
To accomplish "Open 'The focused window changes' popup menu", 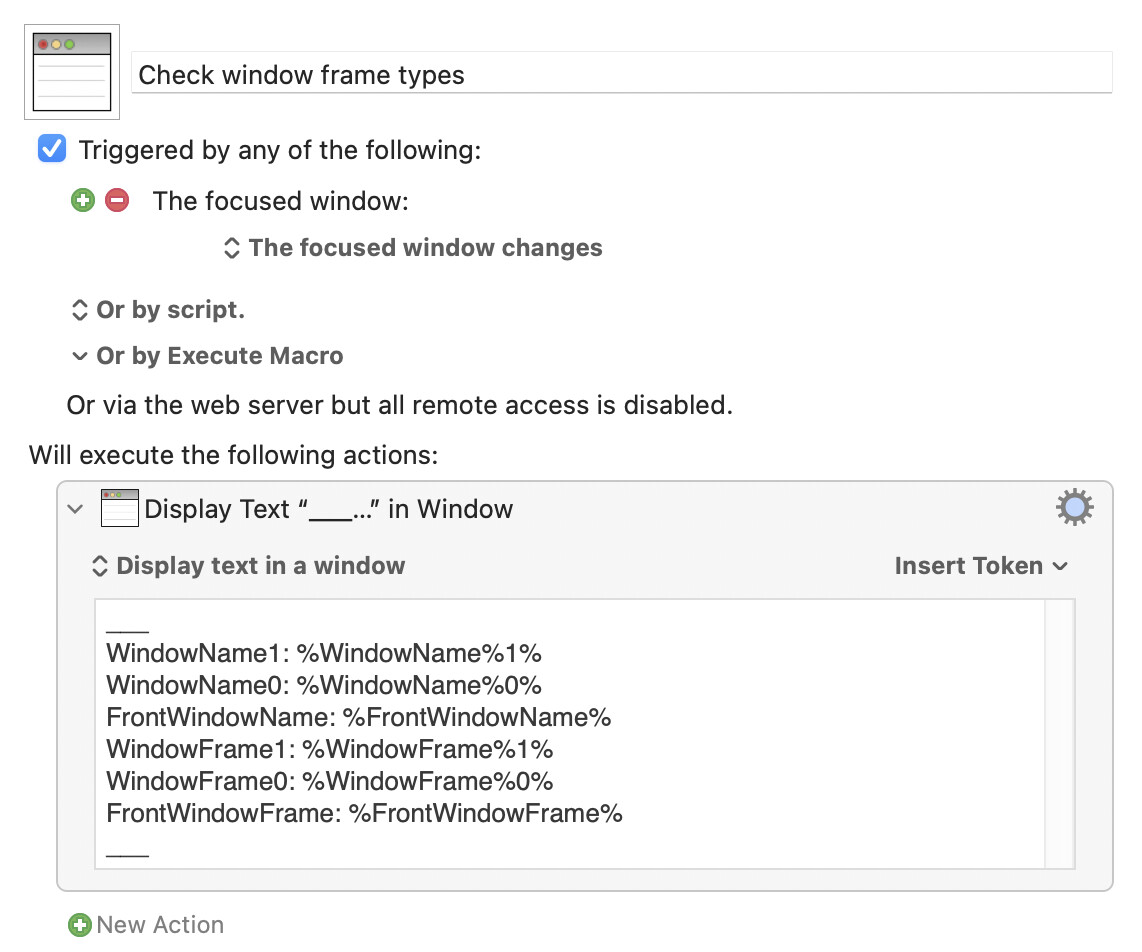I will click(413, 248).
